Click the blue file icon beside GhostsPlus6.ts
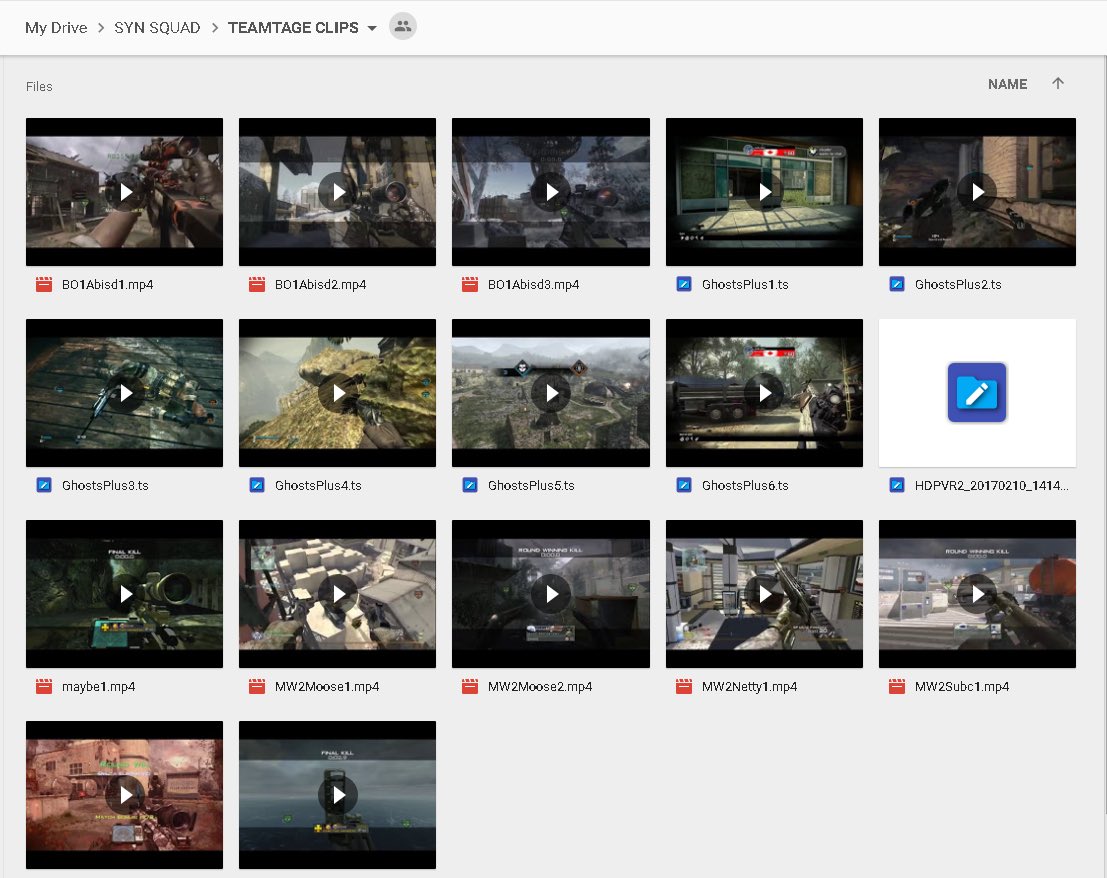This screenshot has width=1107, height=878. pos(684,485)
